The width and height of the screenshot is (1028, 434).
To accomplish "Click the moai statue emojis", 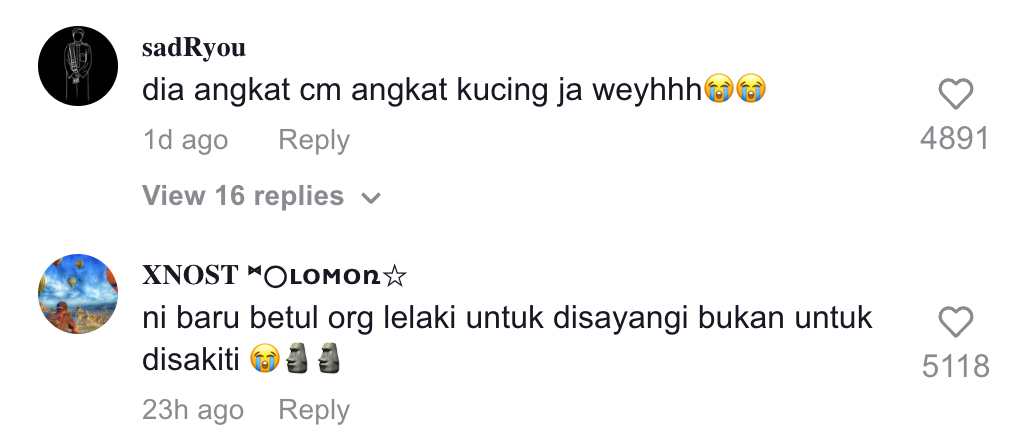I will tap(313, 359).
